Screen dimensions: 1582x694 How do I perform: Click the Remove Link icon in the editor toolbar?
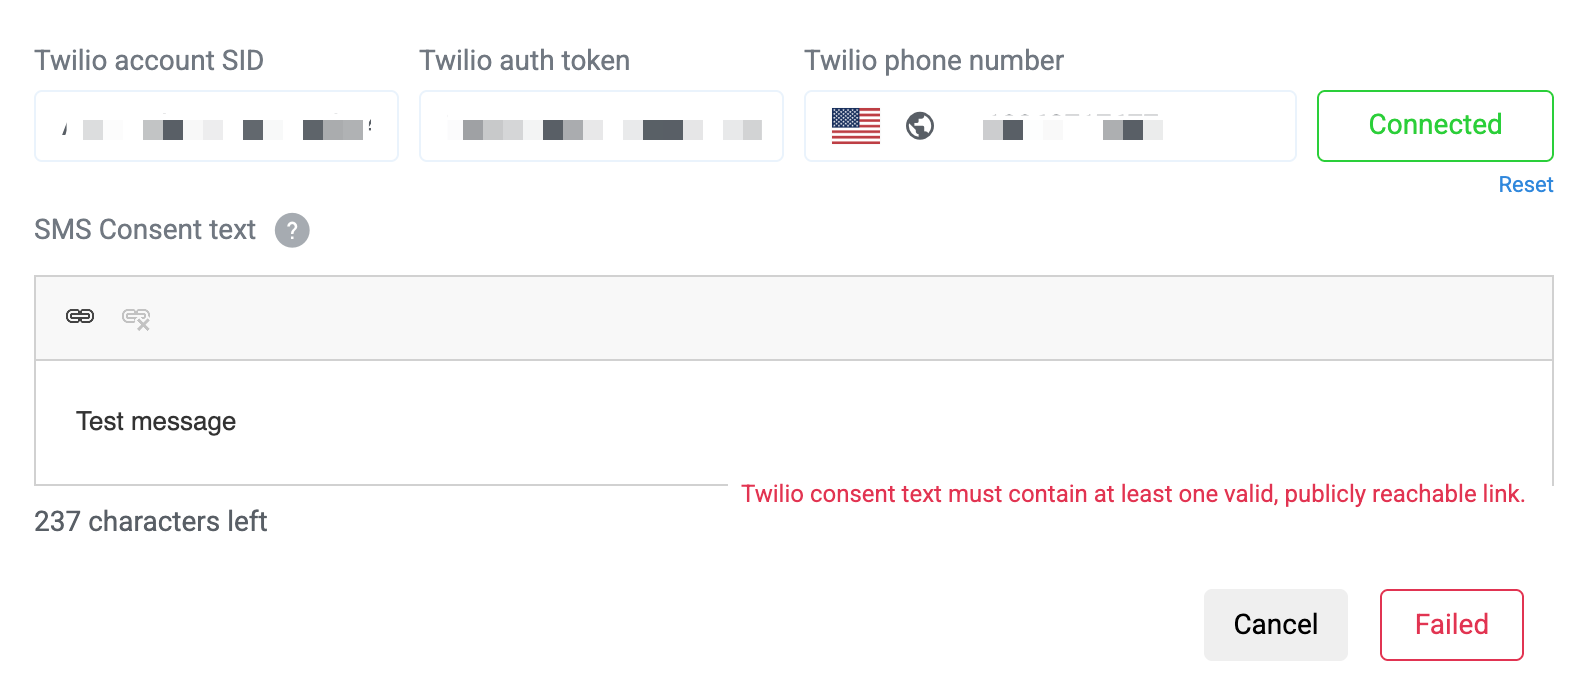tap(136, 319)
